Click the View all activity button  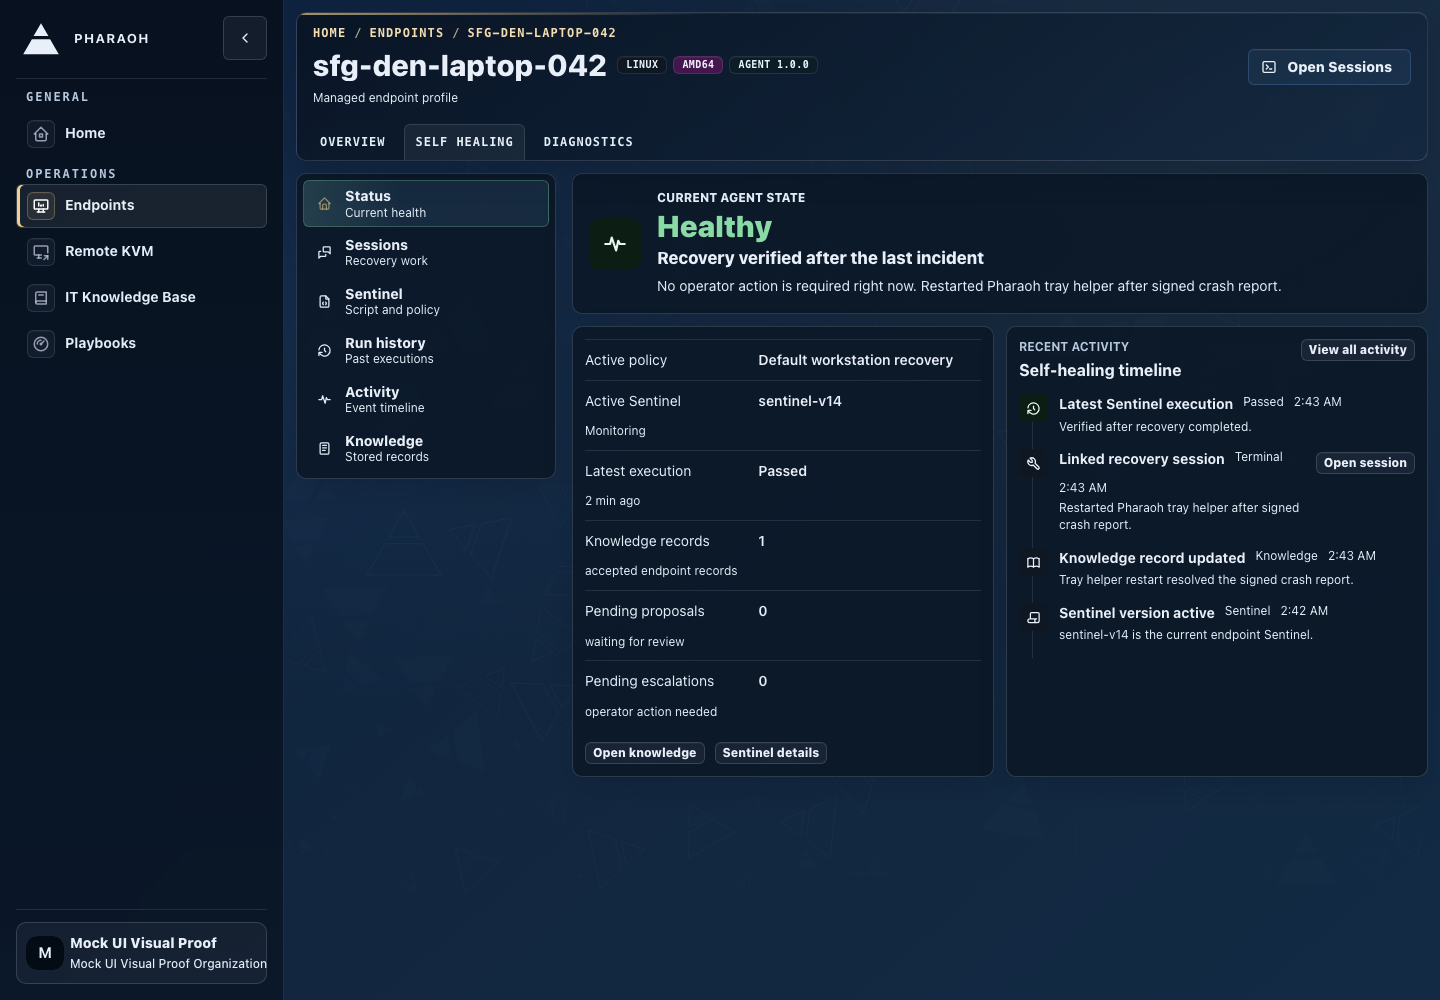pos(1357,350)
